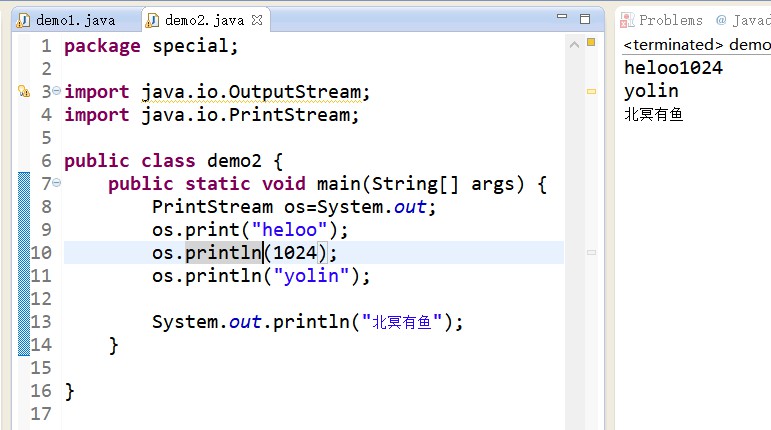Click class name 'demo2' in declaration
The height and width of the screenshot is (430, 771).
pyautogui.click(x=234, y=161)
